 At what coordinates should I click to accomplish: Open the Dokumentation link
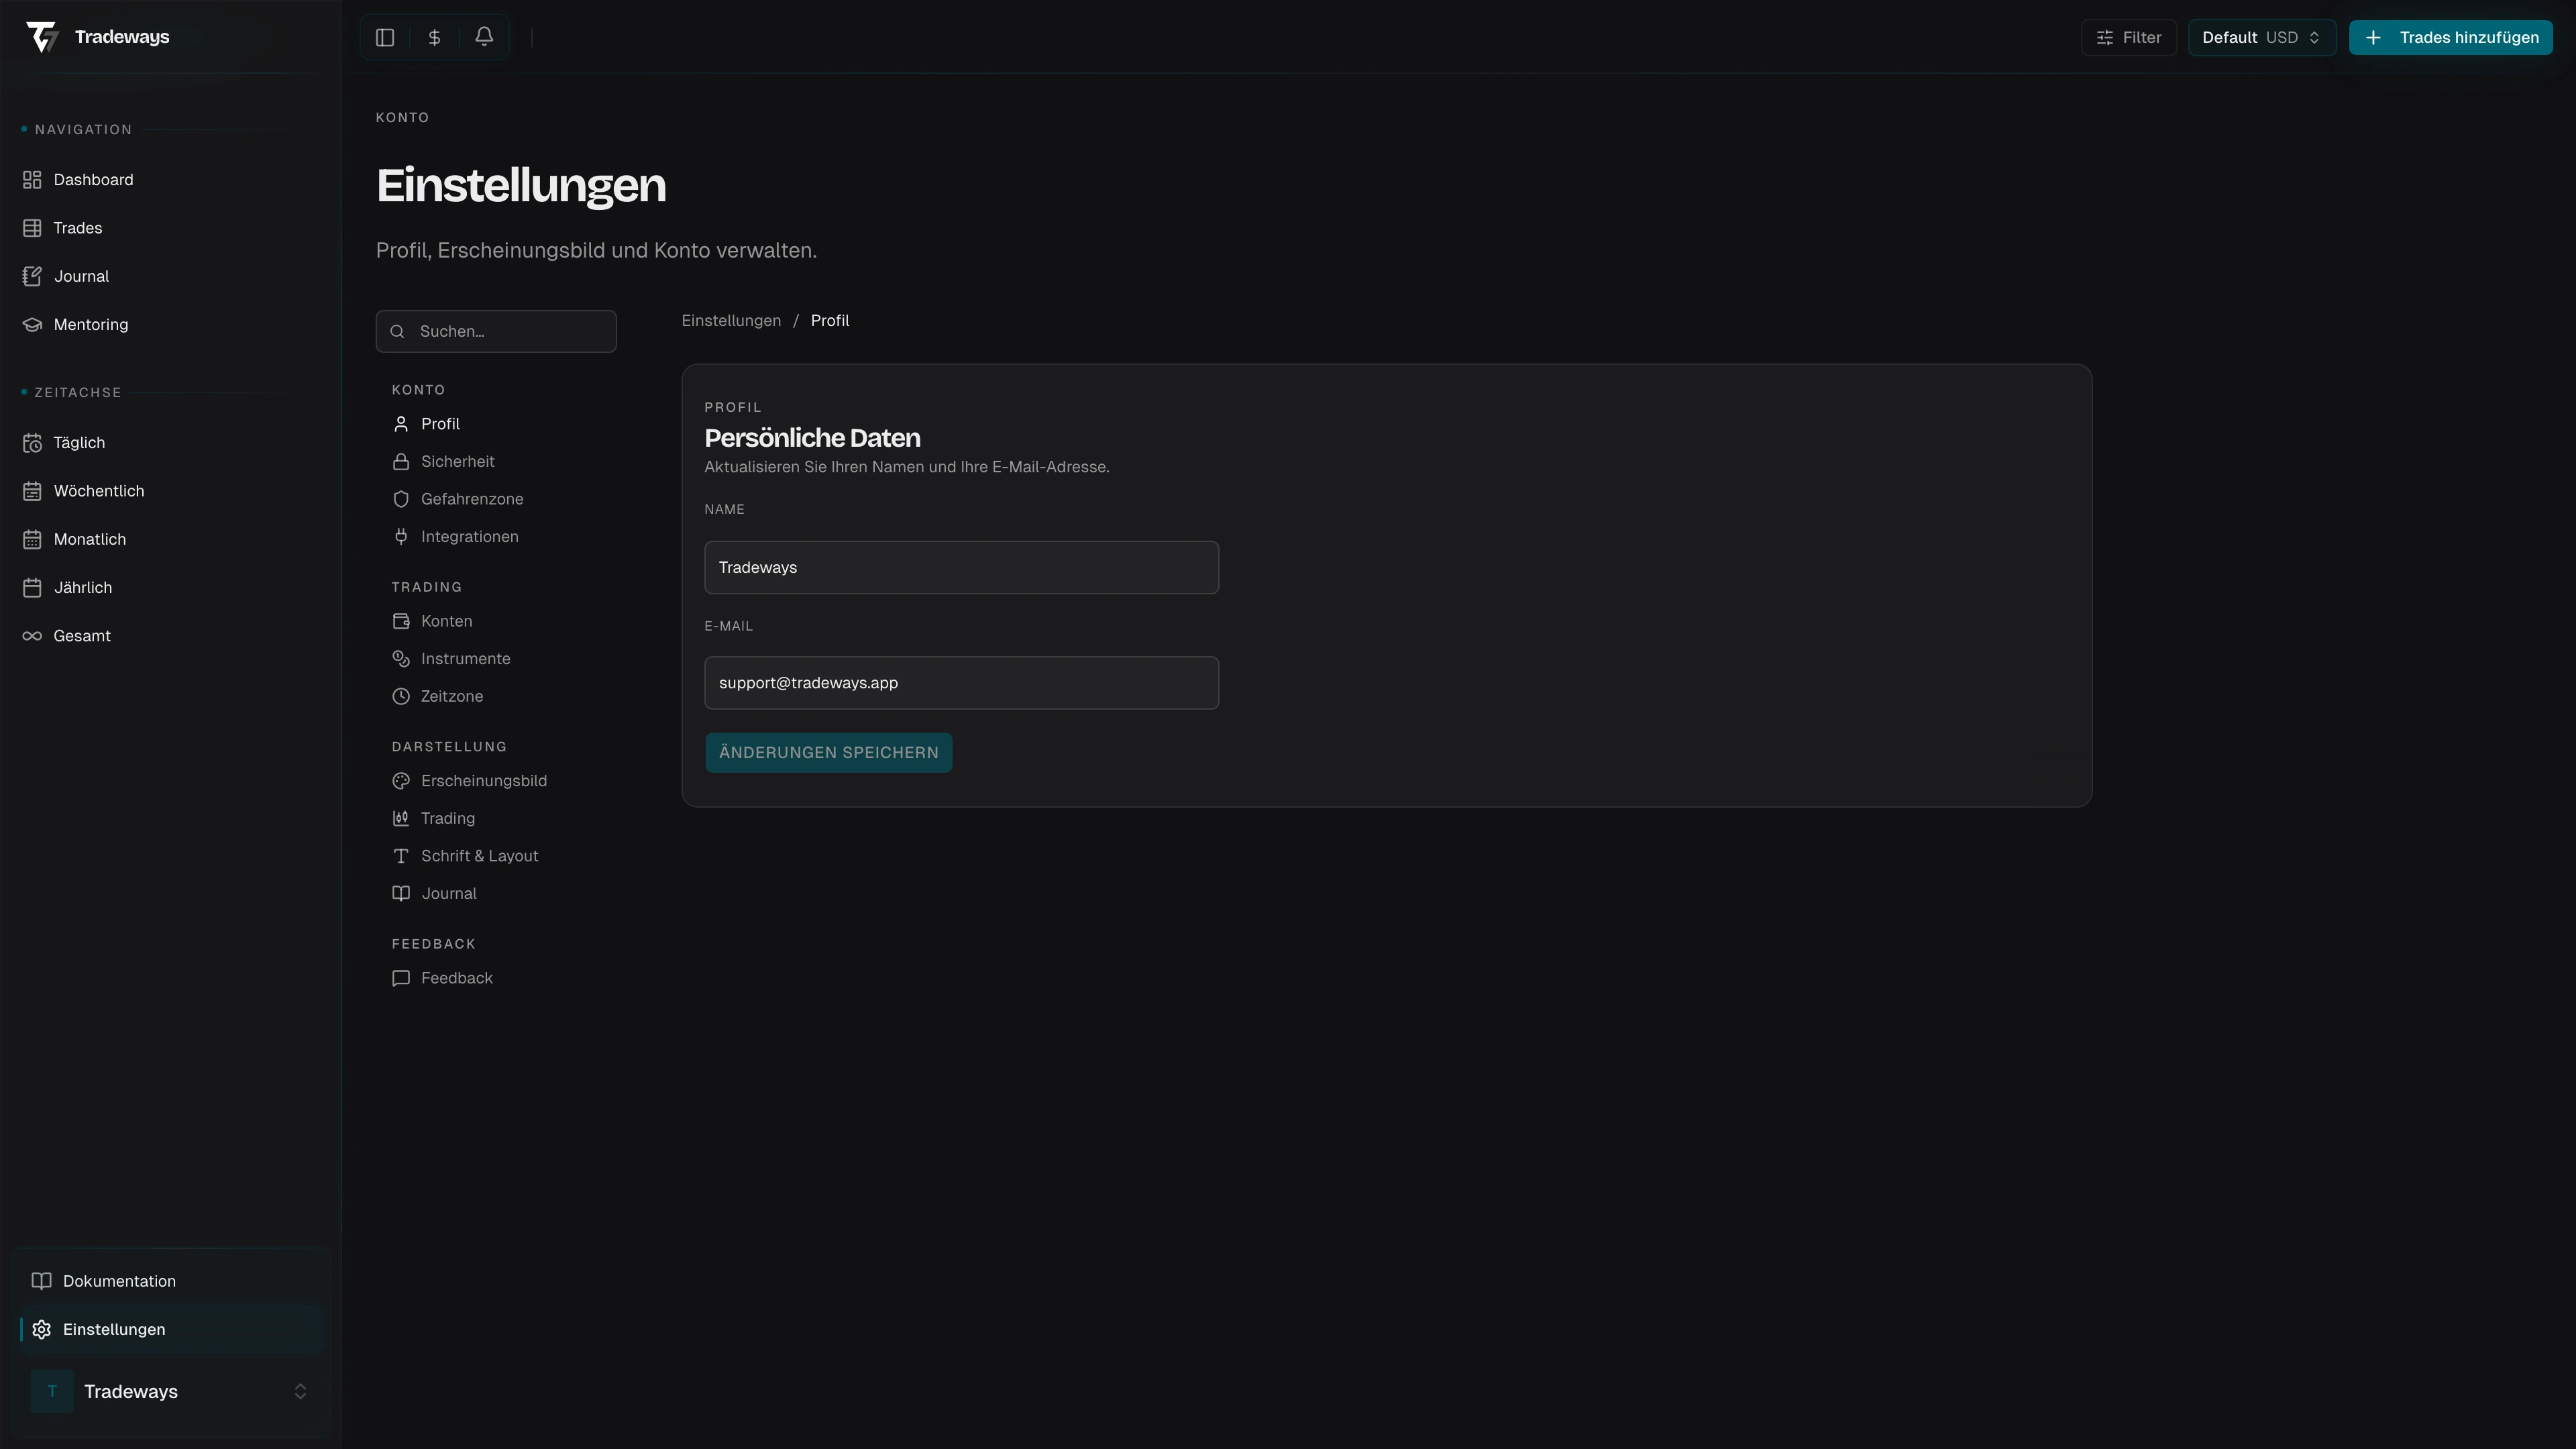(118, 1280)
